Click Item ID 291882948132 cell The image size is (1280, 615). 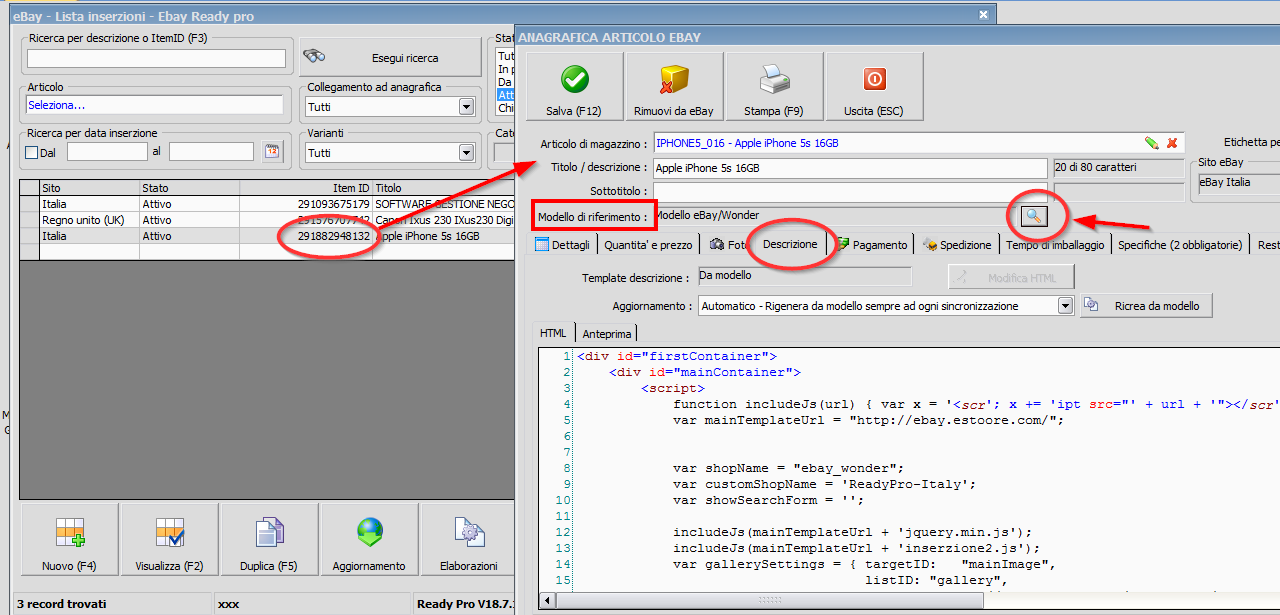(x=334, y=236)
